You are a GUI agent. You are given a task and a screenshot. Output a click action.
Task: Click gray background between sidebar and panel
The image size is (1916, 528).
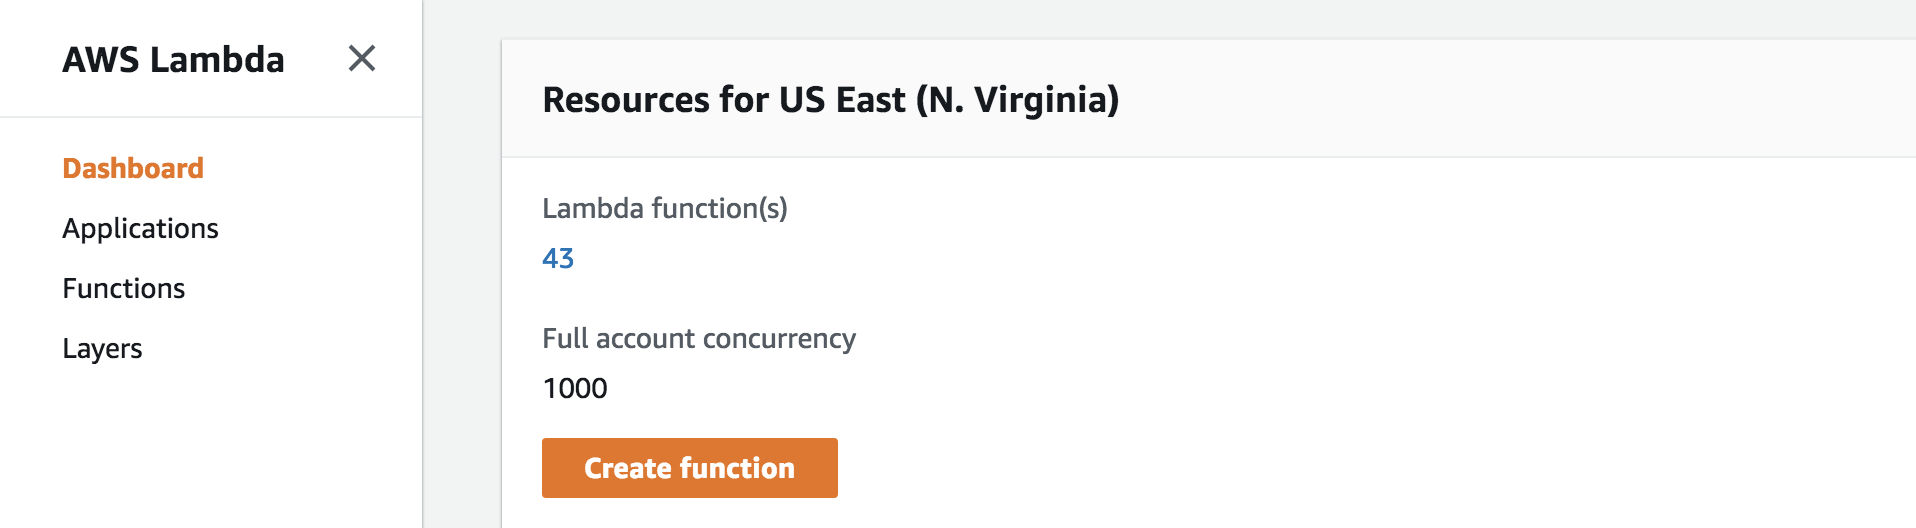[x=462, y=300]
